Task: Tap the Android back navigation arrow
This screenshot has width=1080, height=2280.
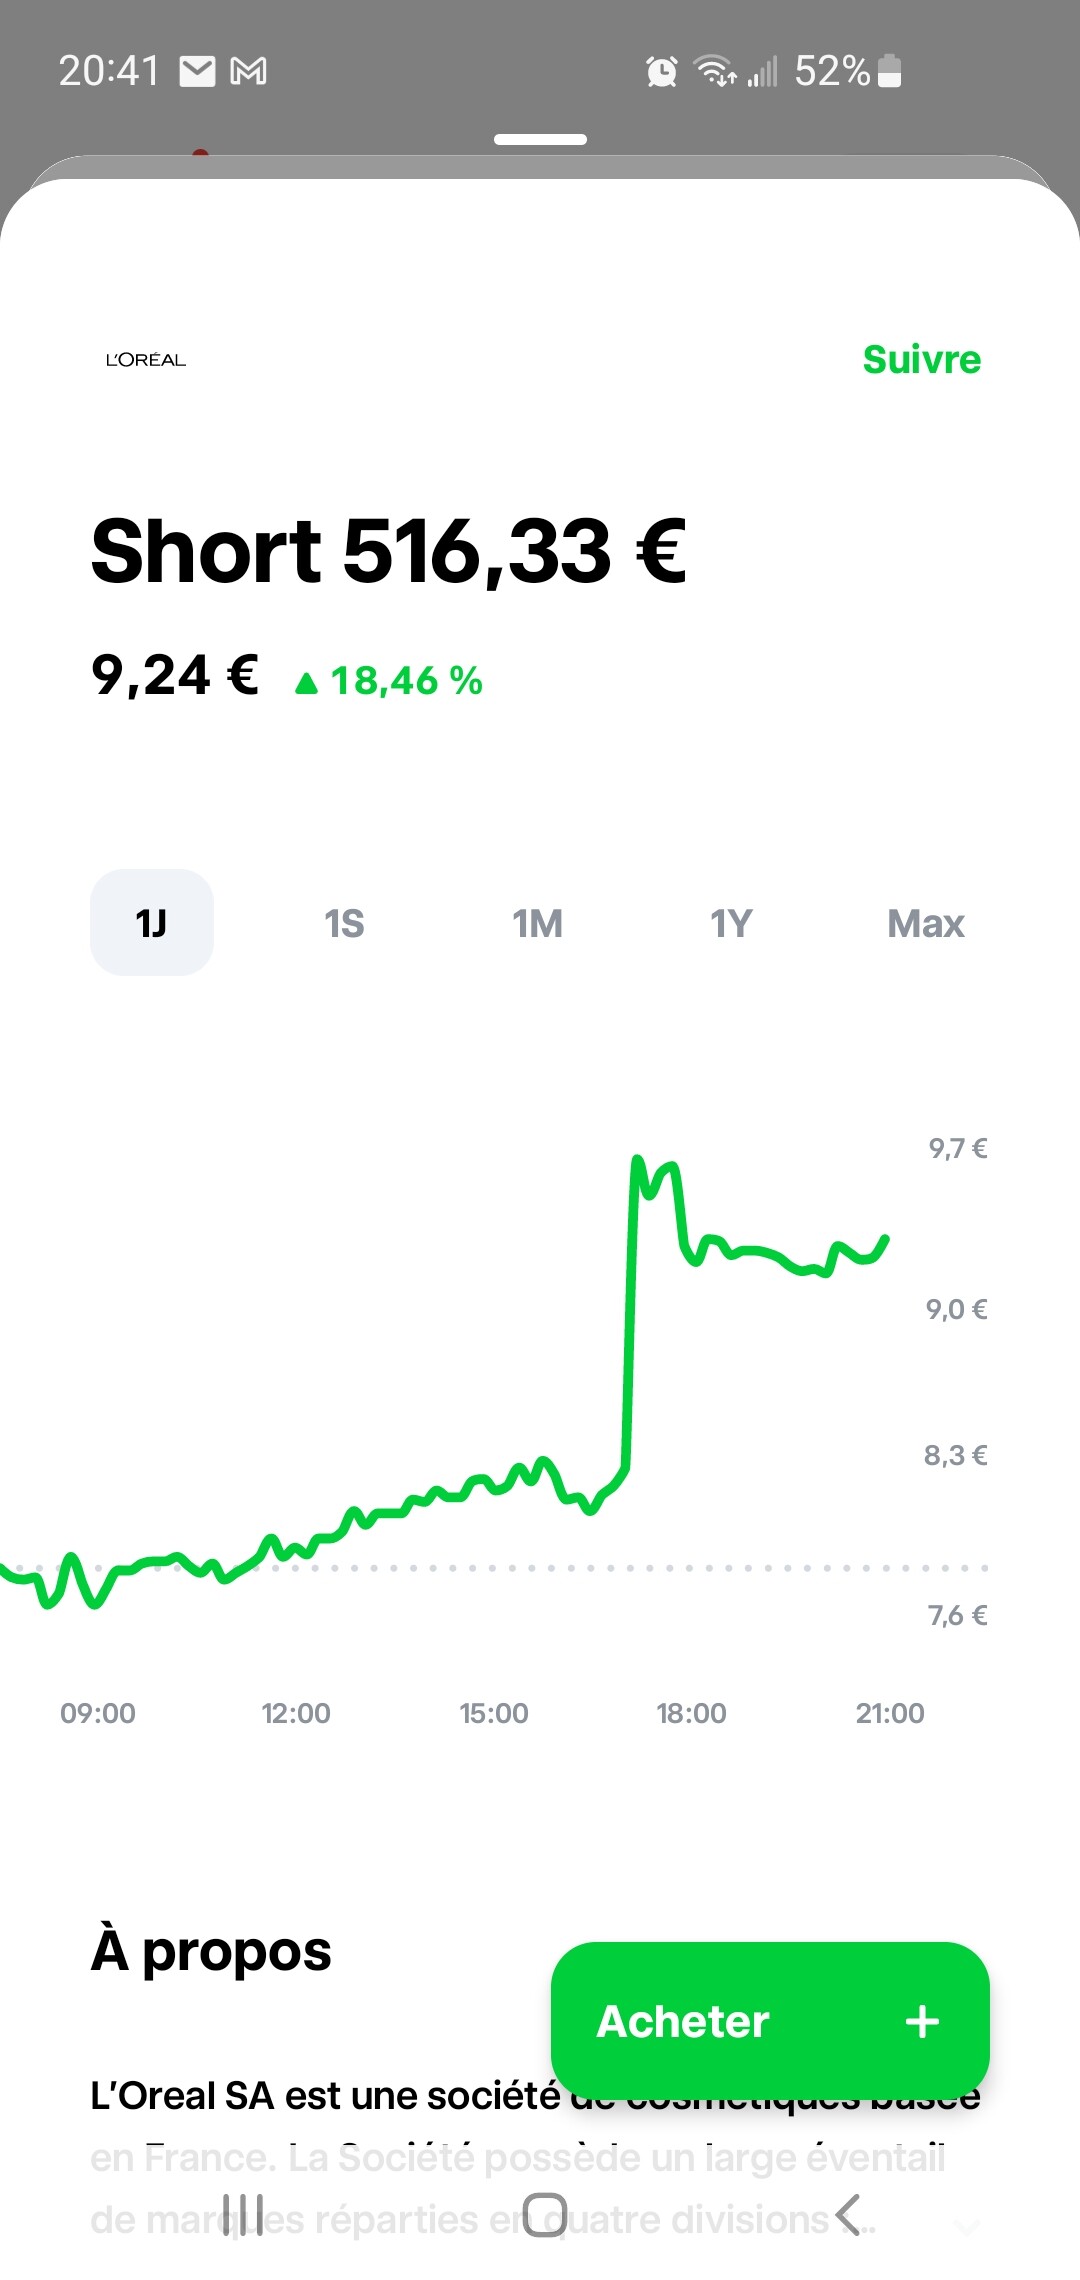Action: click(x=848, y=2214)
